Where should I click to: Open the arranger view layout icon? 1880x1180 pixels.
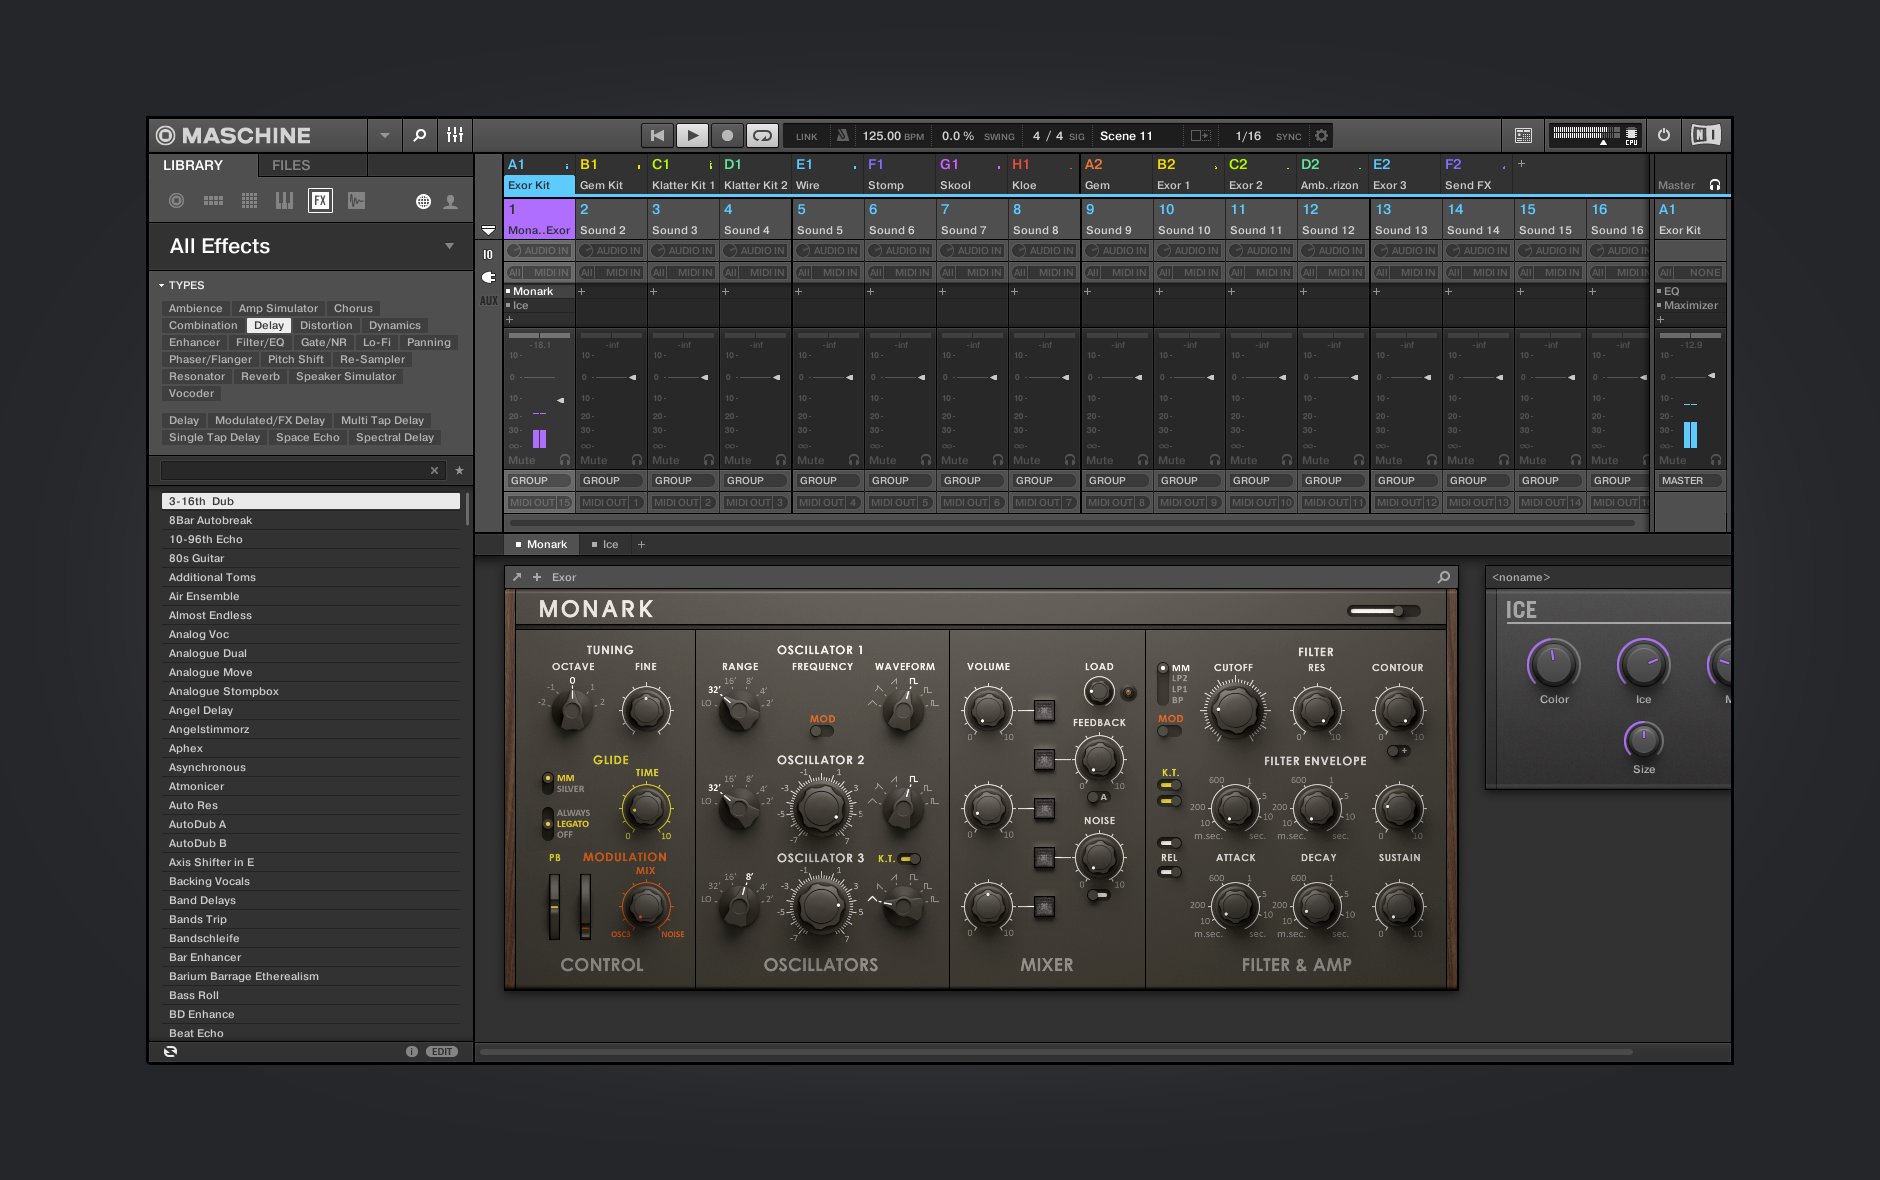pos(1523,136)
